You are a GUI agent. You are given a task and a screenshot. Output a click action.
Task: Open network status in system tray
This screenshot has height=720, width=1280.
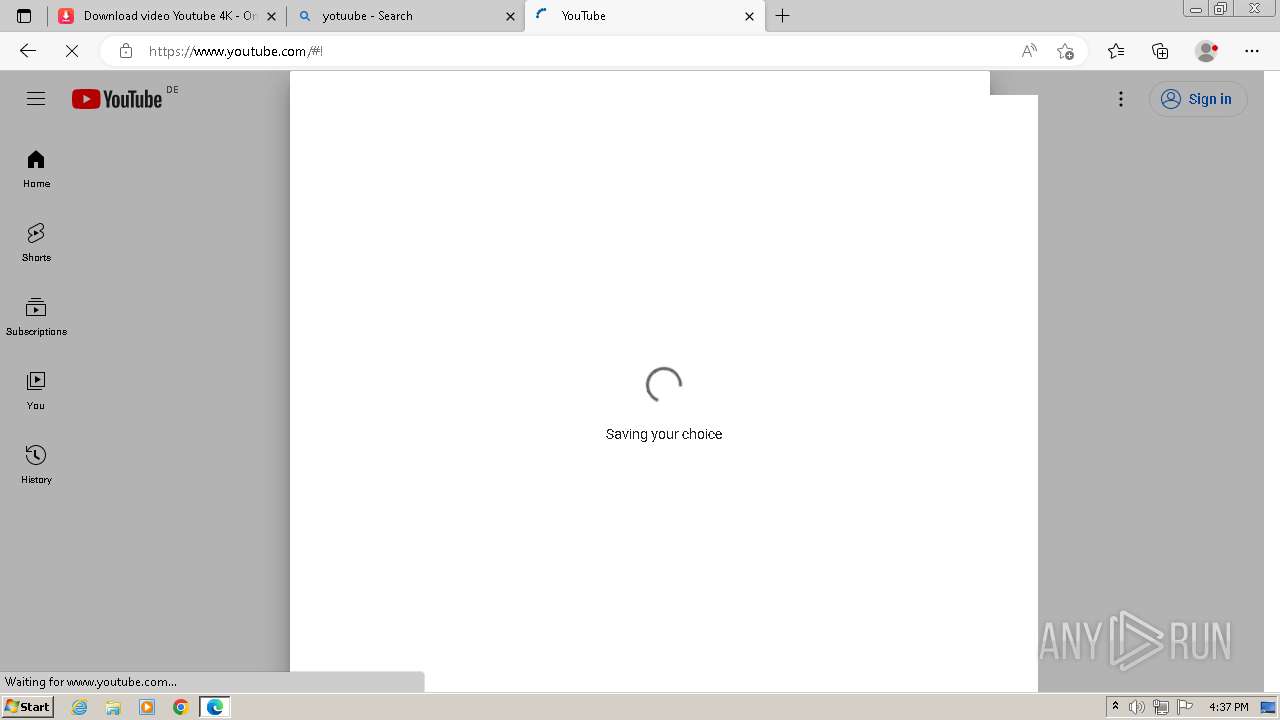[1161, 707]
